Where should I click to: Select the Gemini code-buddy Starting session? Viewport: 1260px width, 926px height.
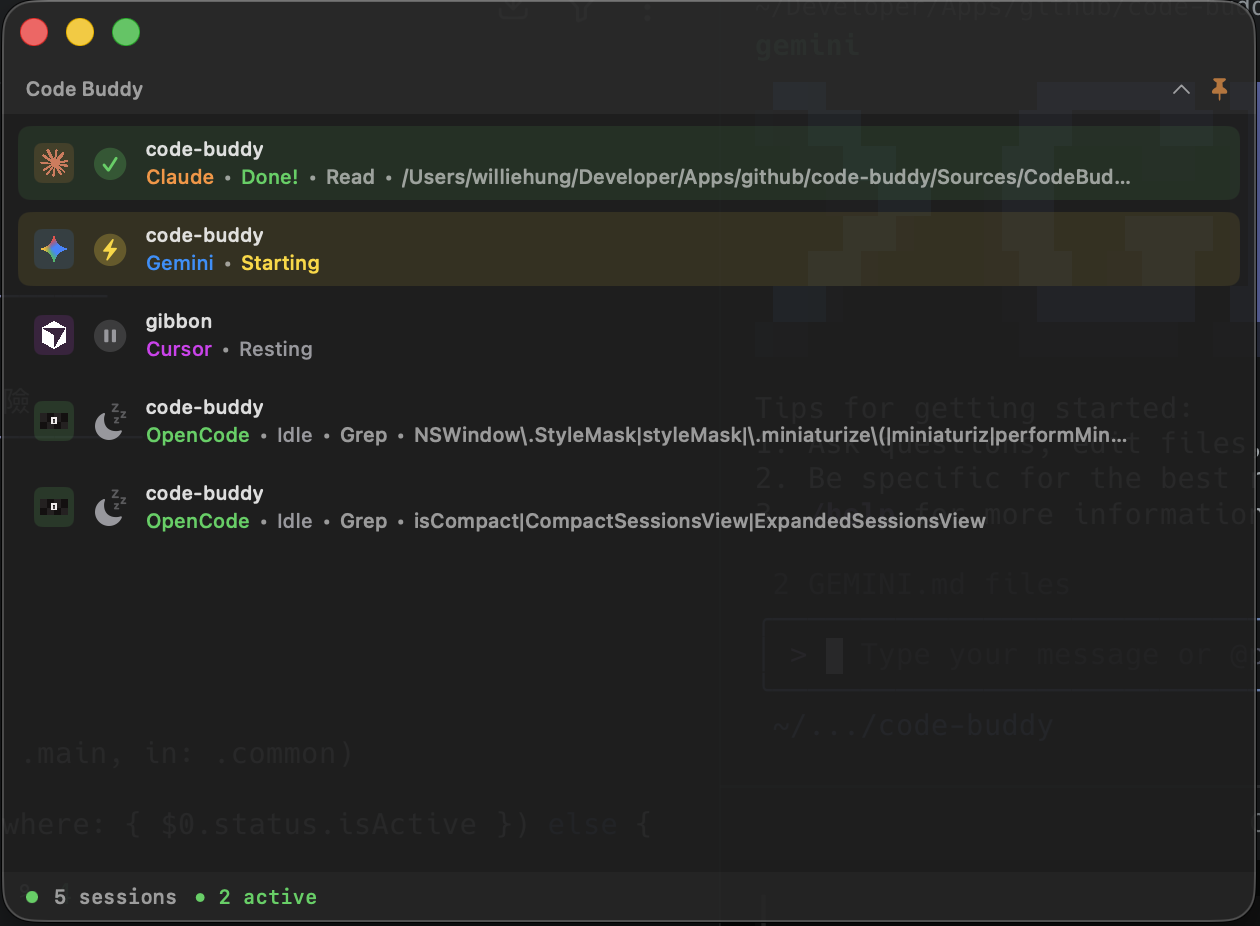[x=629, y=249]
